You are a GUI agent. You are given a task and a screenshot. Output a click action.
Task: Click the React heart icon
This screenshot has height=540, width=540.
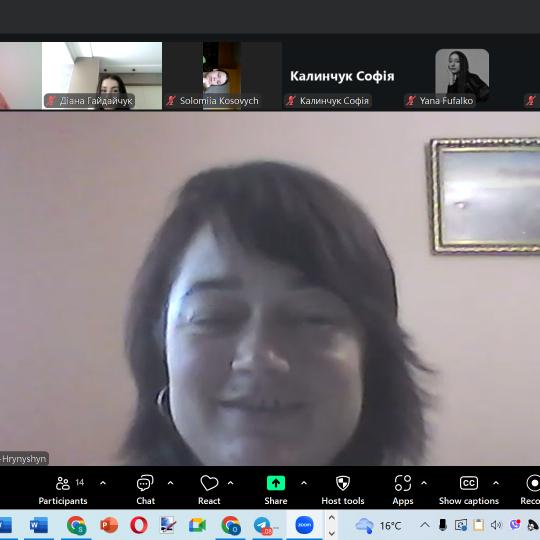point(209,484)
